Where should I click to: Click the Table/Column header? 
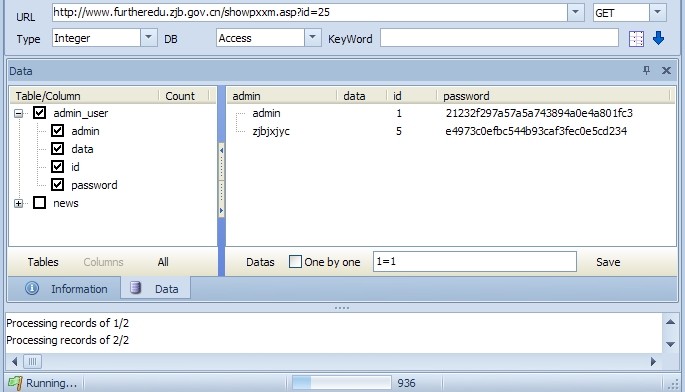pos(48,96)
